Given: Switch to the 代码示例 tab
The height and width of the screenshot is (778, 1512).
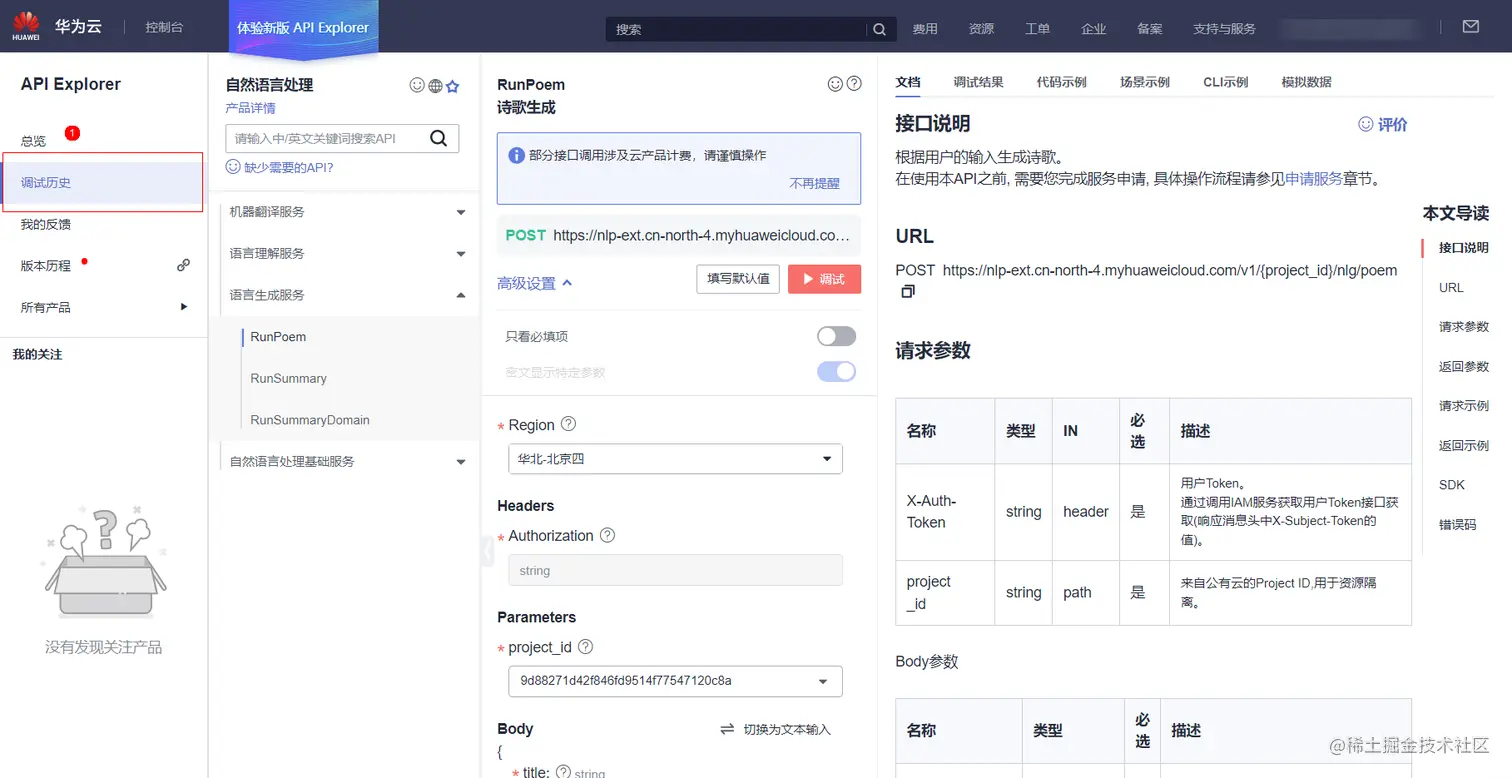Looking at the screenshot, I should pyautogui.click(x=1061, y=82).
